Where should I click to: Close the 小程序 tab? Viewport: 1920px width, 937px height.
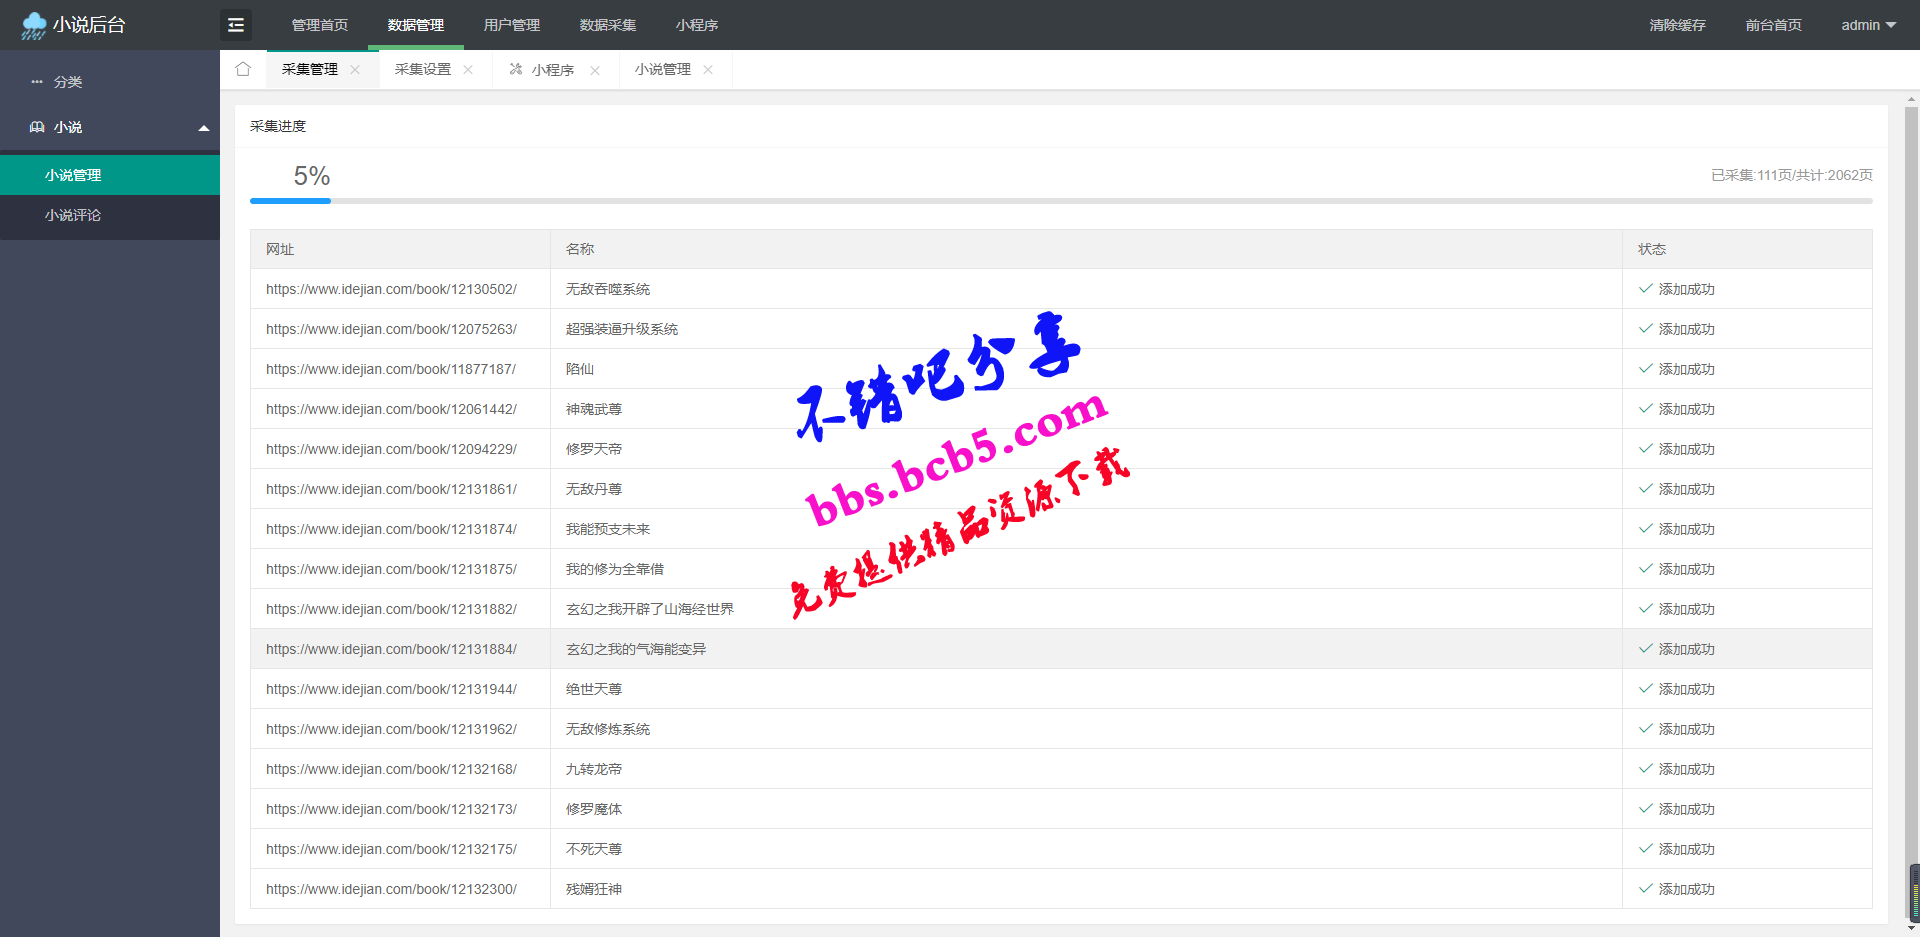pyautogui.click(x=595, y=70)
